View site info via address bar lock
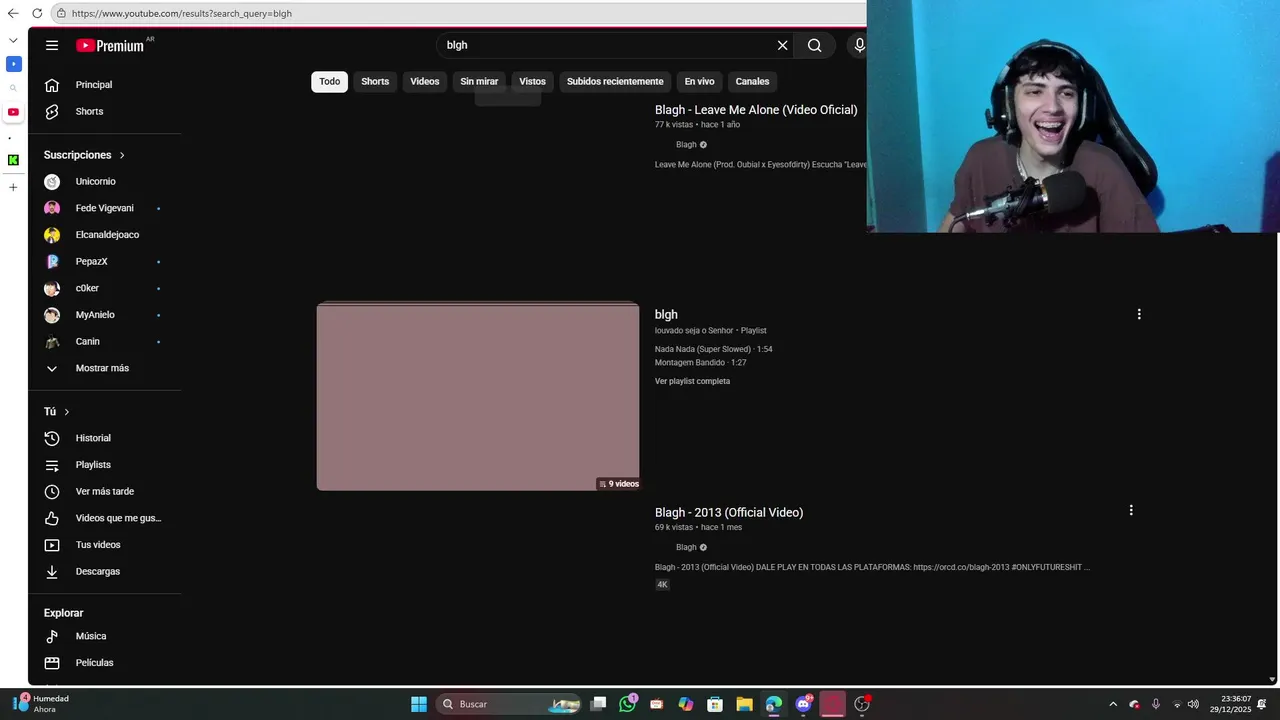 (x=61, y=13)
